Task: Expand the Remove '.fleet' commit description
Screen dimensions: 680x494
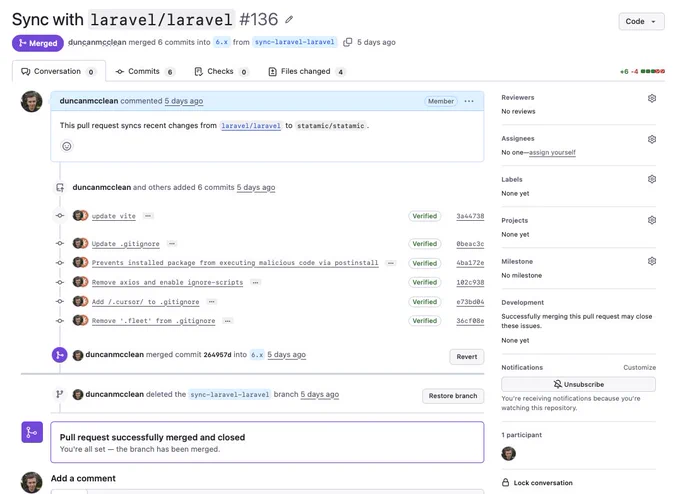Action: pos(228,321)
